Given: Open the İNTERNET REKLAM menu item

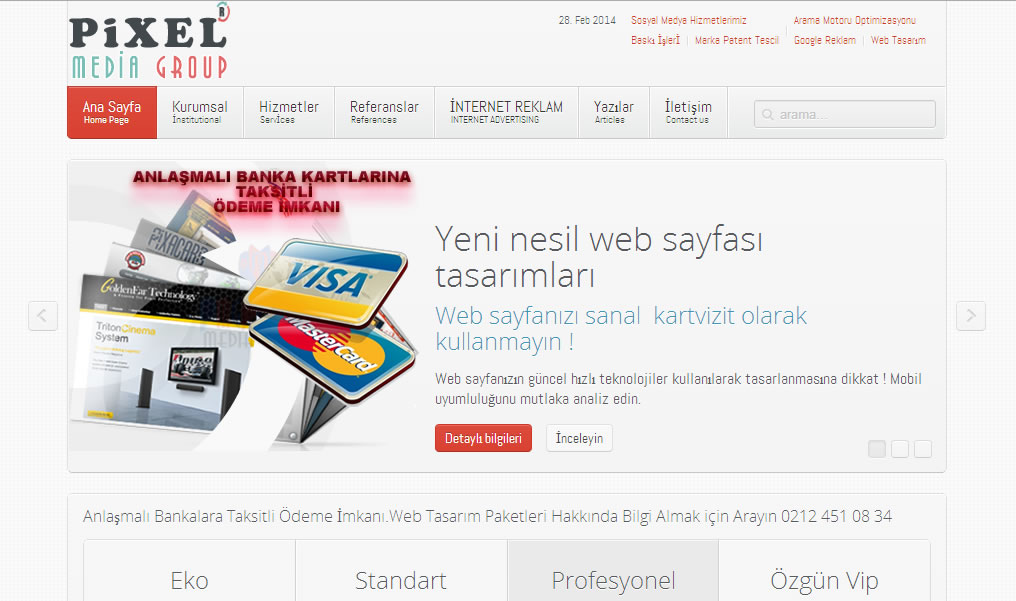Looking at the screenshot, I should [x=506, y=112].
